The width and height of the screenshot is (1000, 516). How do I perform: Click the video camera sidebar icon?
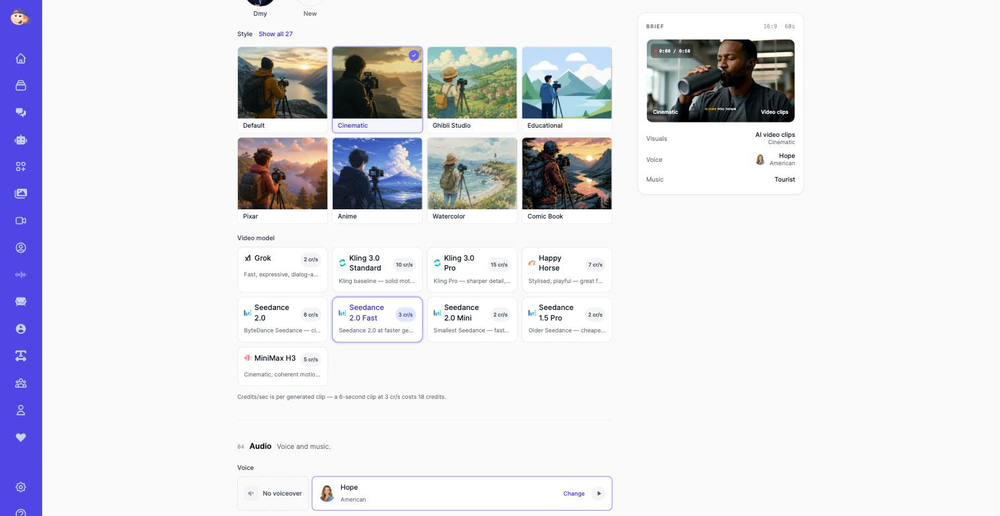point(20,221)
